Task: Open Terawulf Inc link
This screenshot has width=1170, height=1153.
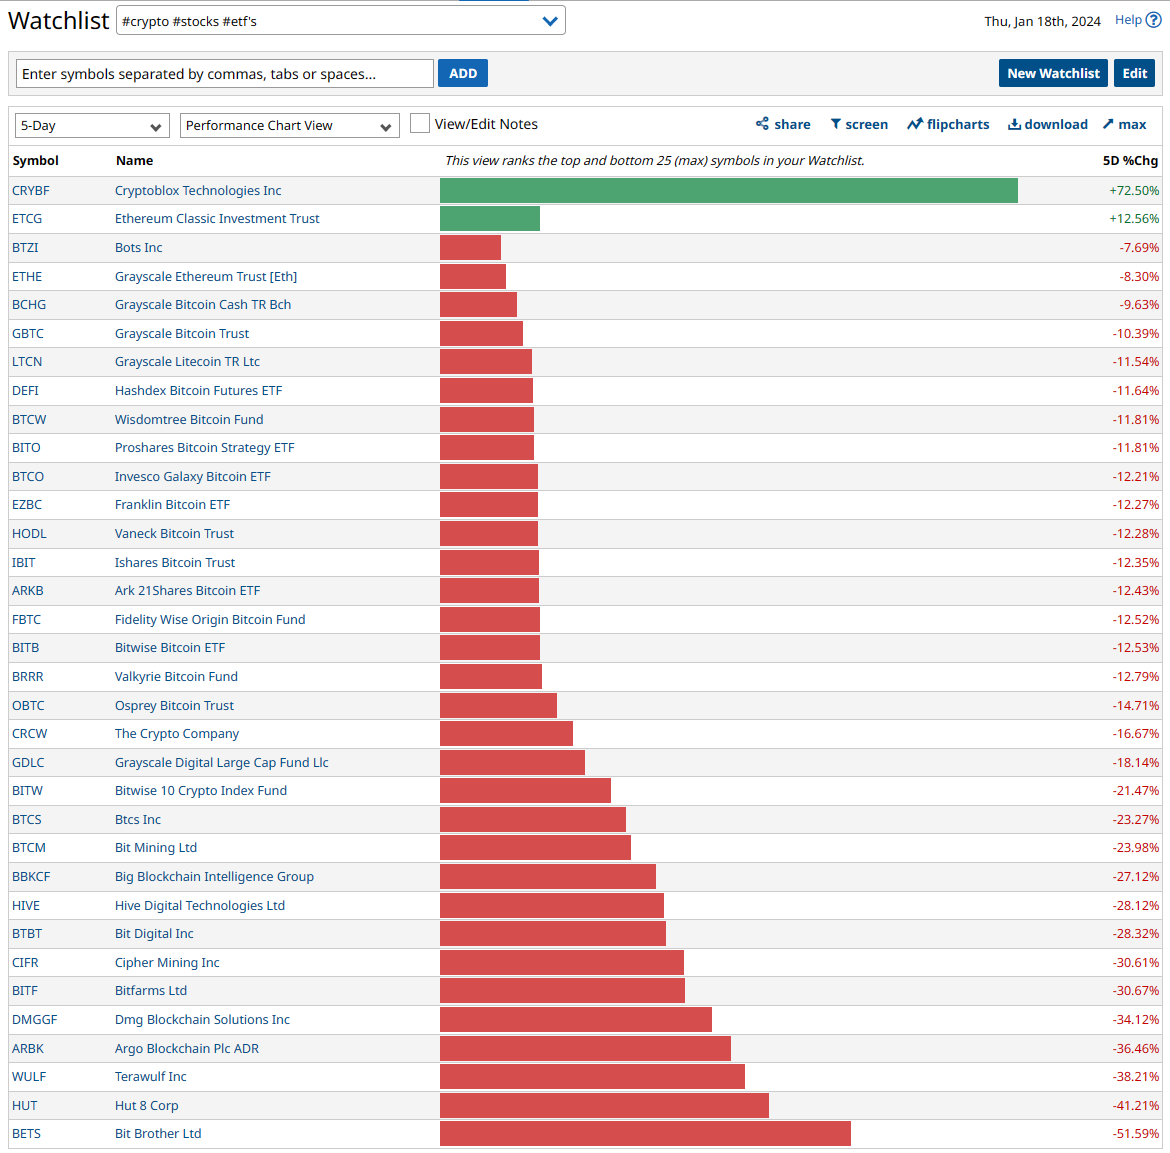Action: pyautogui.click(x=151, y=1077)
